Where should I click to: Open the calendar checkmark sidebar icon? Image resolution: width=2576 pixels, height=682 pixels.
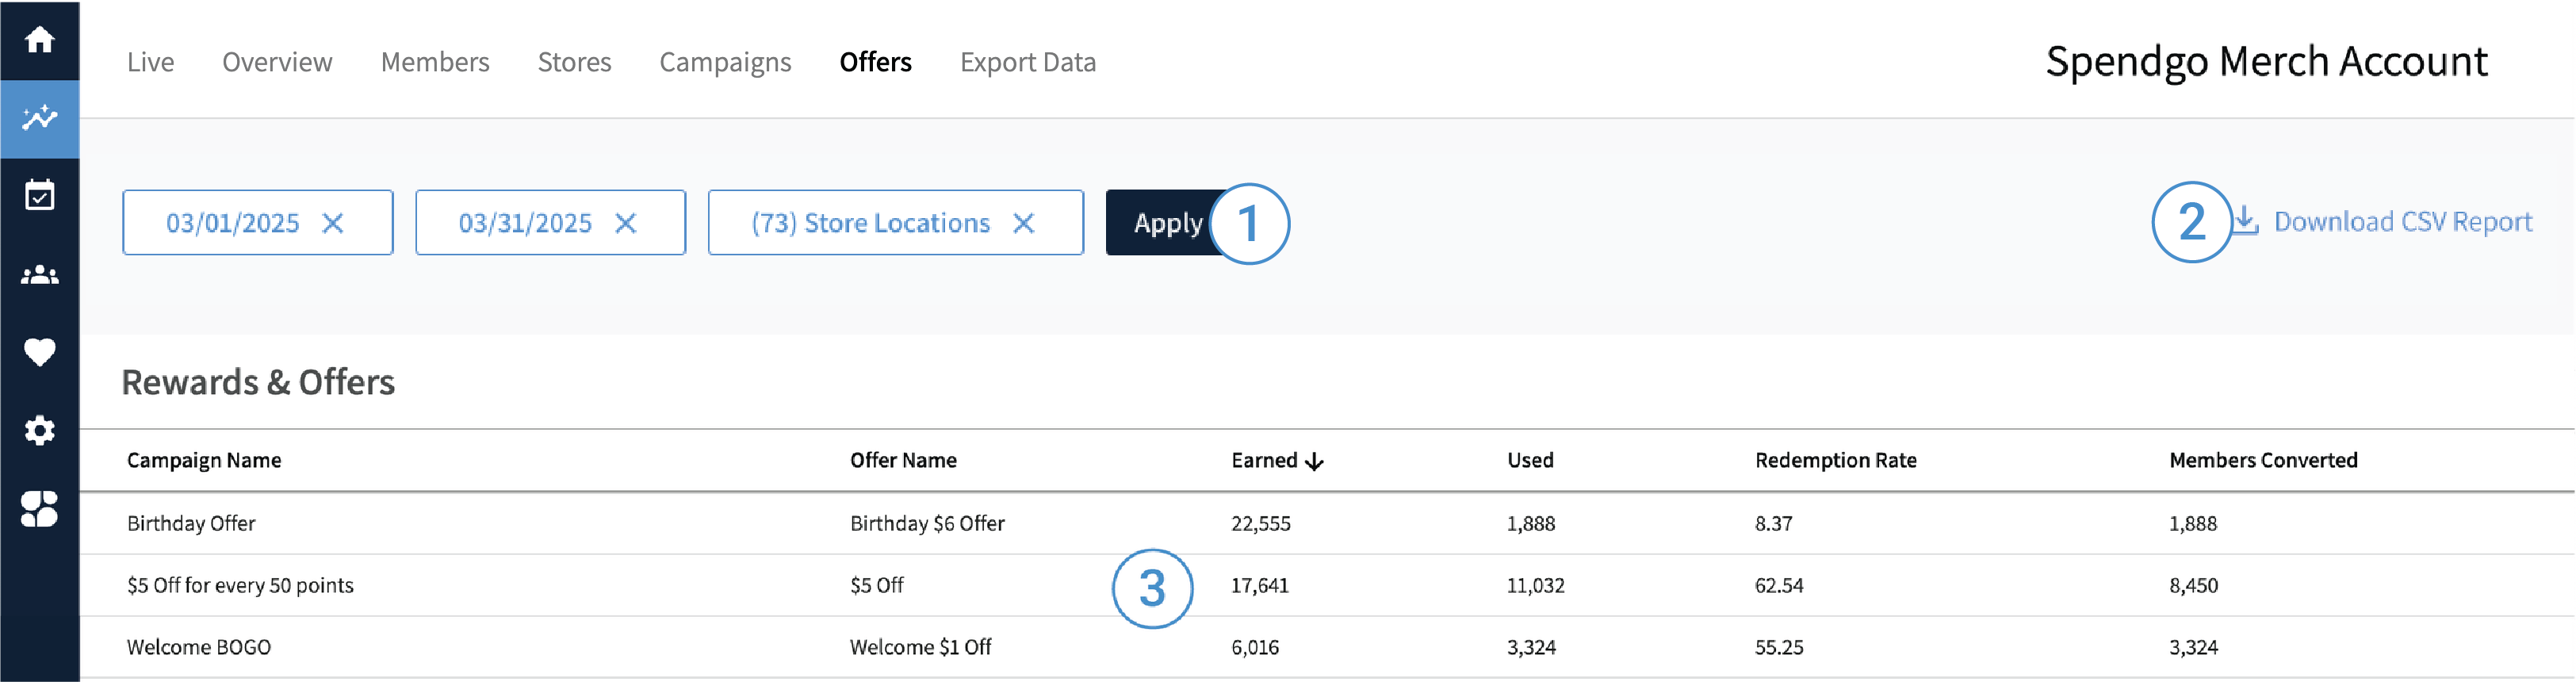tap(40, 196)
